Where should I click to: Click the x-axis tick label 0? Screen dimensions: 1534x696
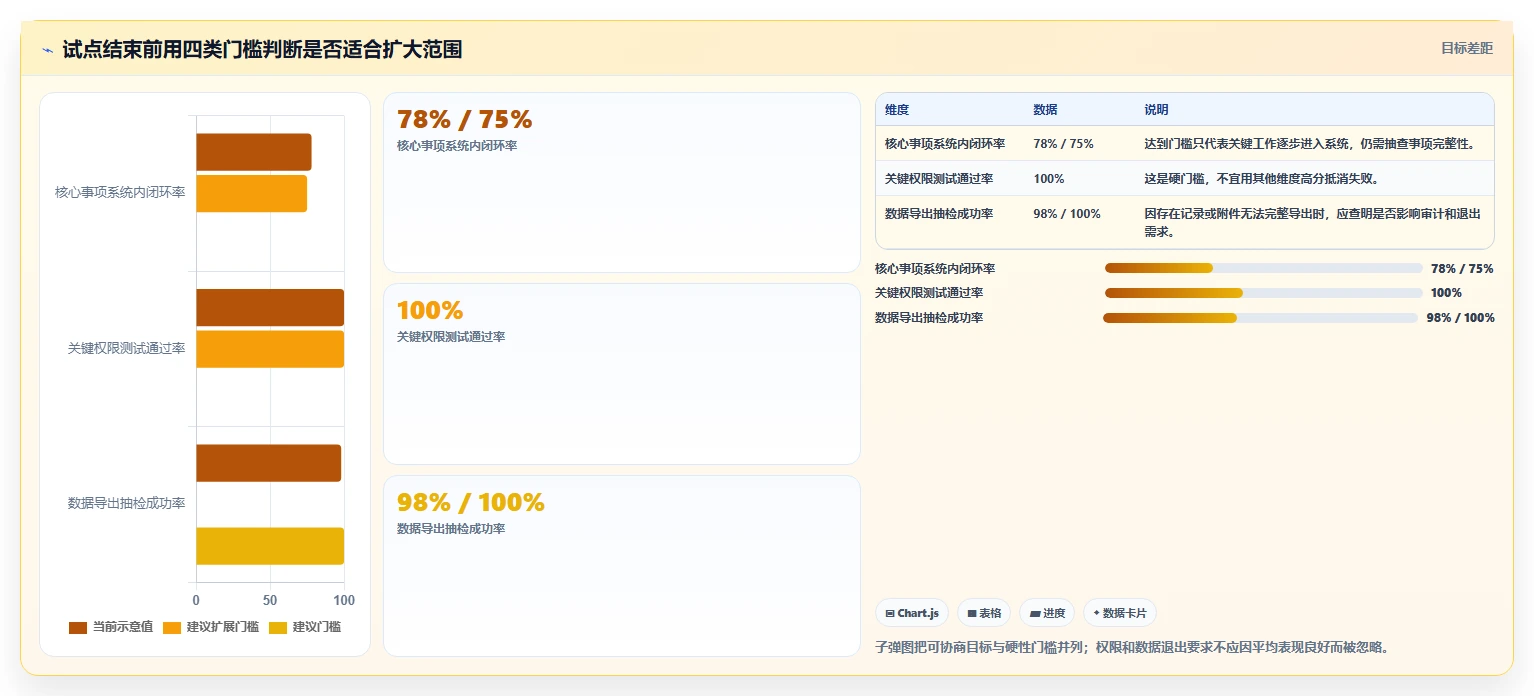point(196,601)
